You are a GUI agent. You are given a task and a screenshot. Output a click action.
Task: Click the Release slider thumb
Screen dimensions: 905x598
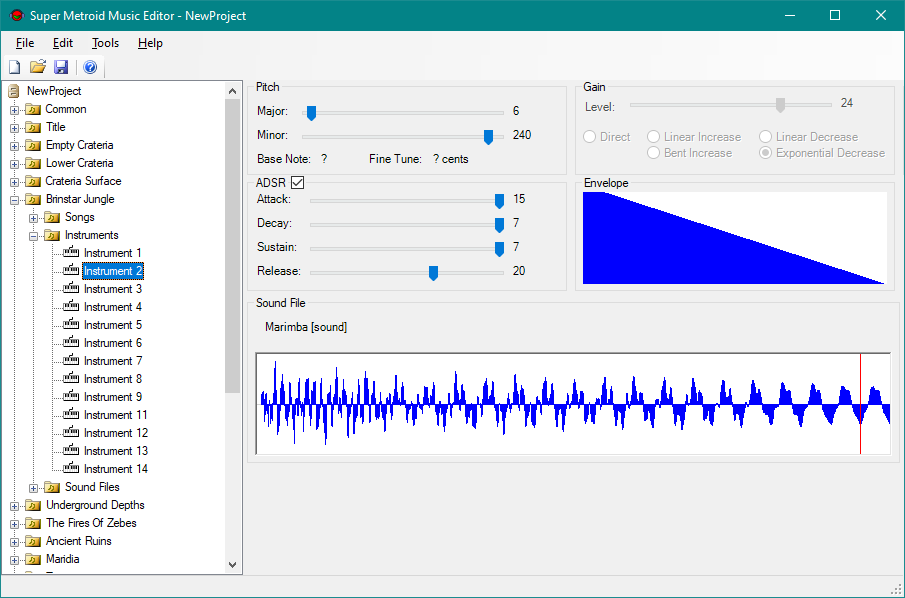click(x=433, y=272)
